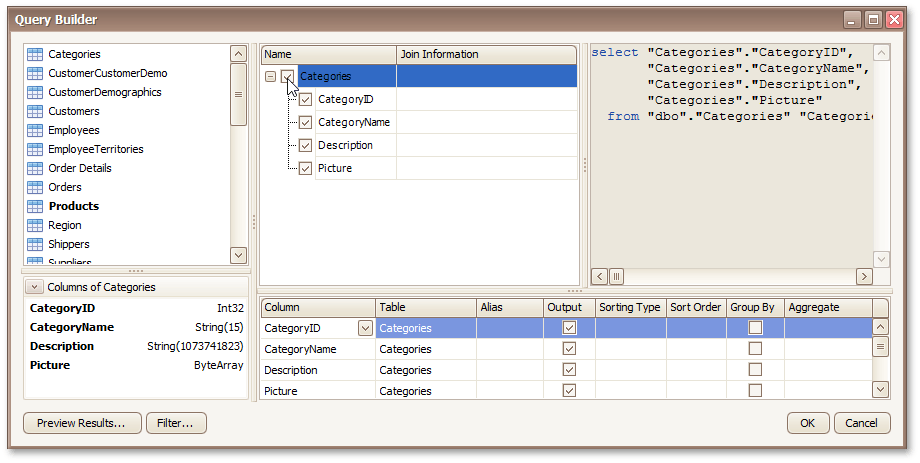The width and height of the screenshot is (920, 463).
Task: Click the Categories table icon in list
Action: pos(35,54)
